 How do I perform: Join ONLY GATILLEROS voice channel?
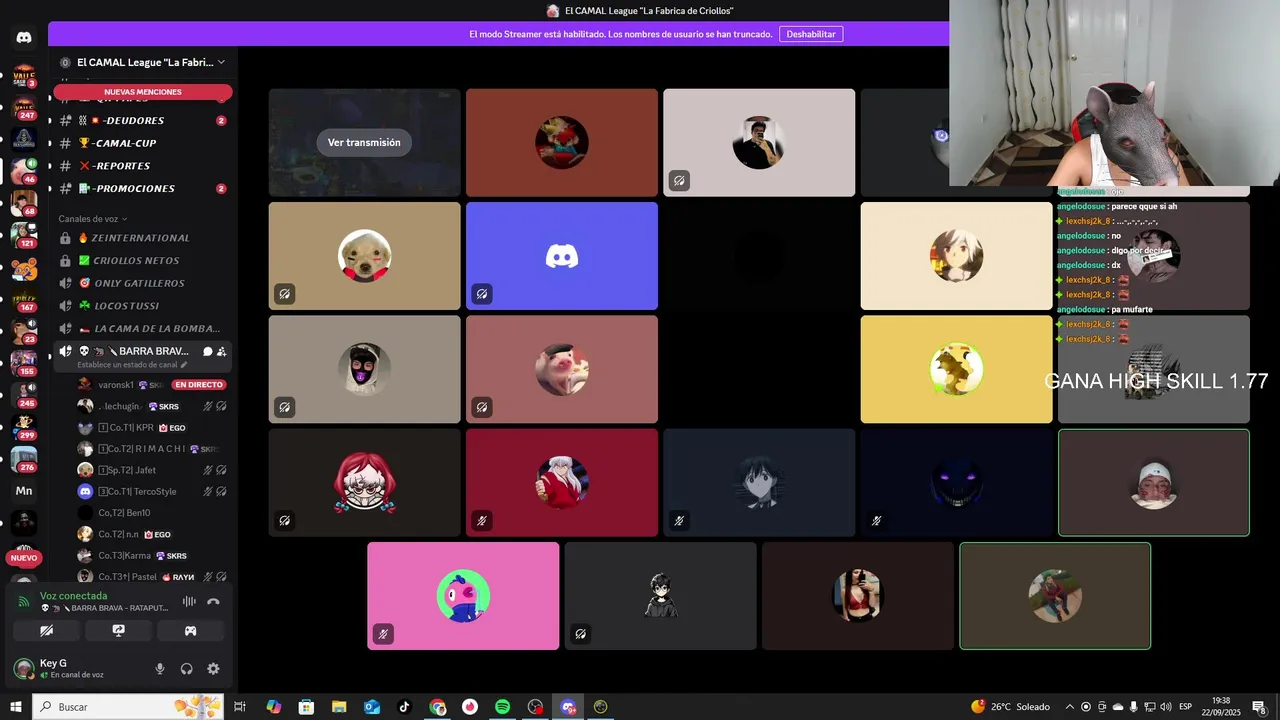[x=144, y=283]
